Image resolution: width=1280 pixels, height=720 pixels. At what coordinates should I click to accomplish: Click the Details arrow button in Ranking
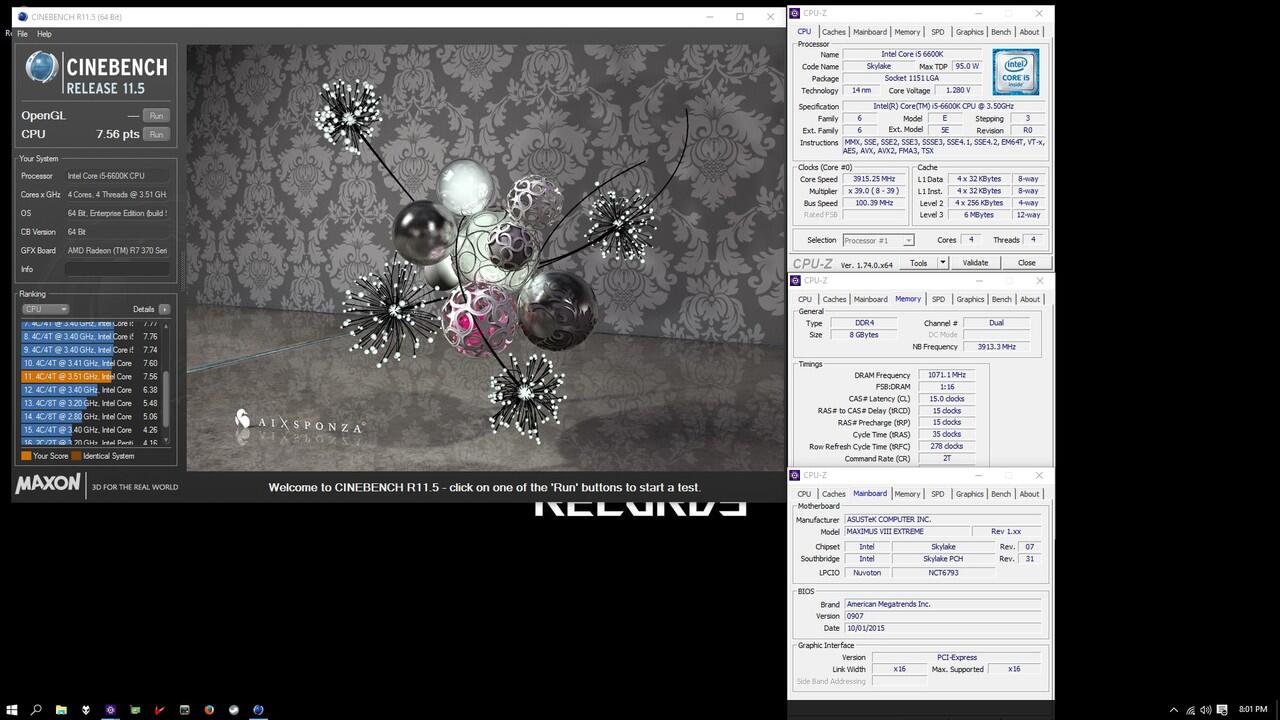pyautogui.click(x=165, y=309)
